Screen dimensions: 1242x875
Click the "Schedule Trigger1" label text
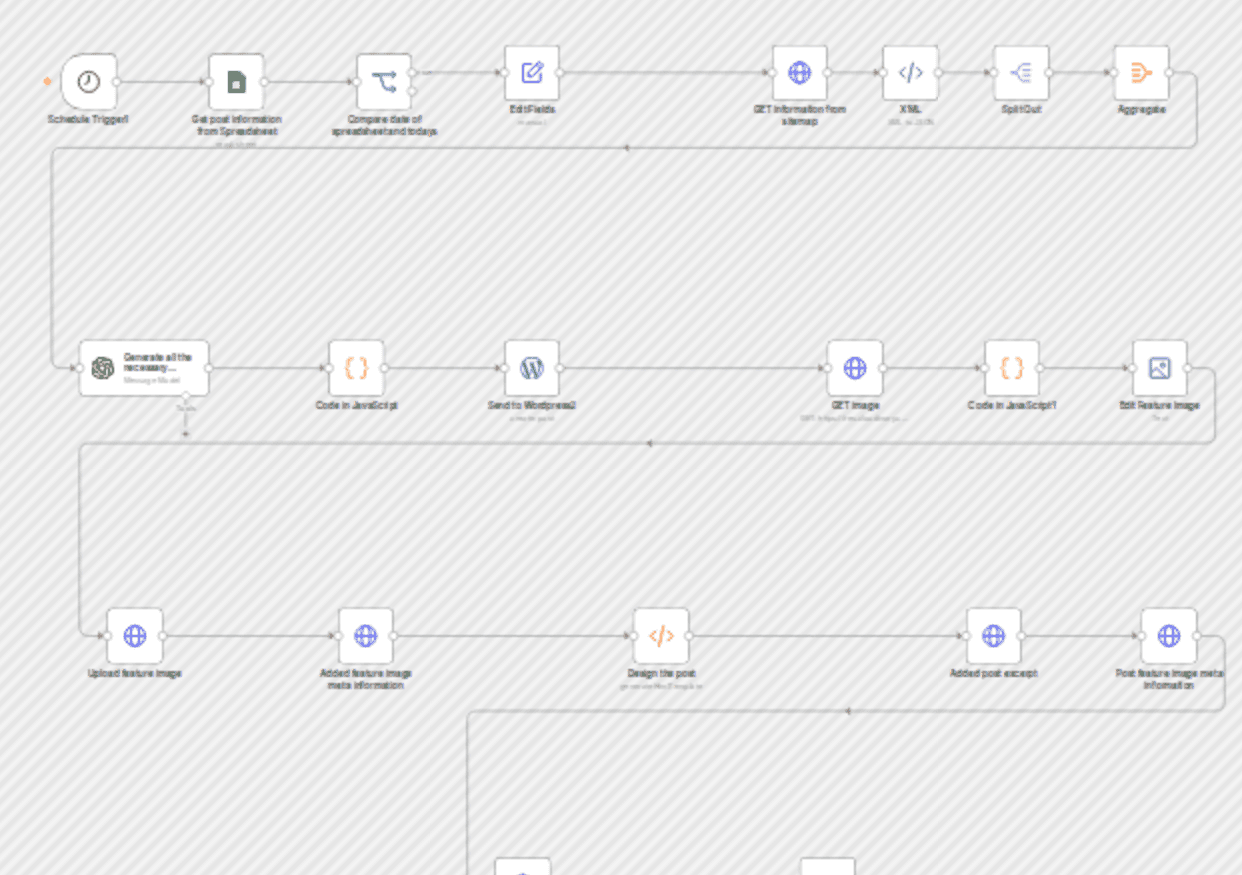88,119
